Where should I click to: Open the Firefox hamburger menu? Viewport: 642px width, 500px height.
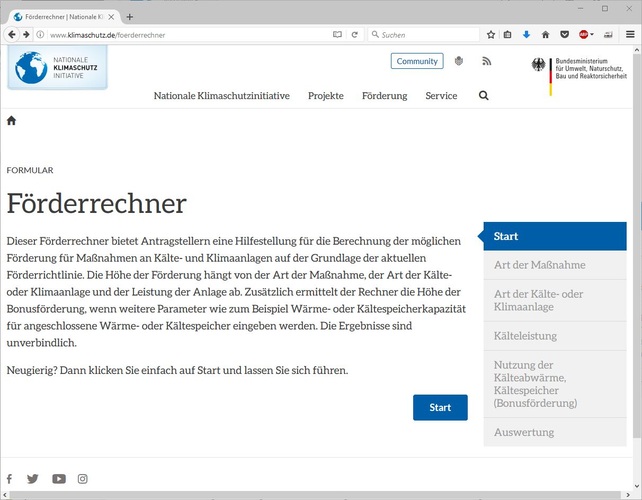630,34
